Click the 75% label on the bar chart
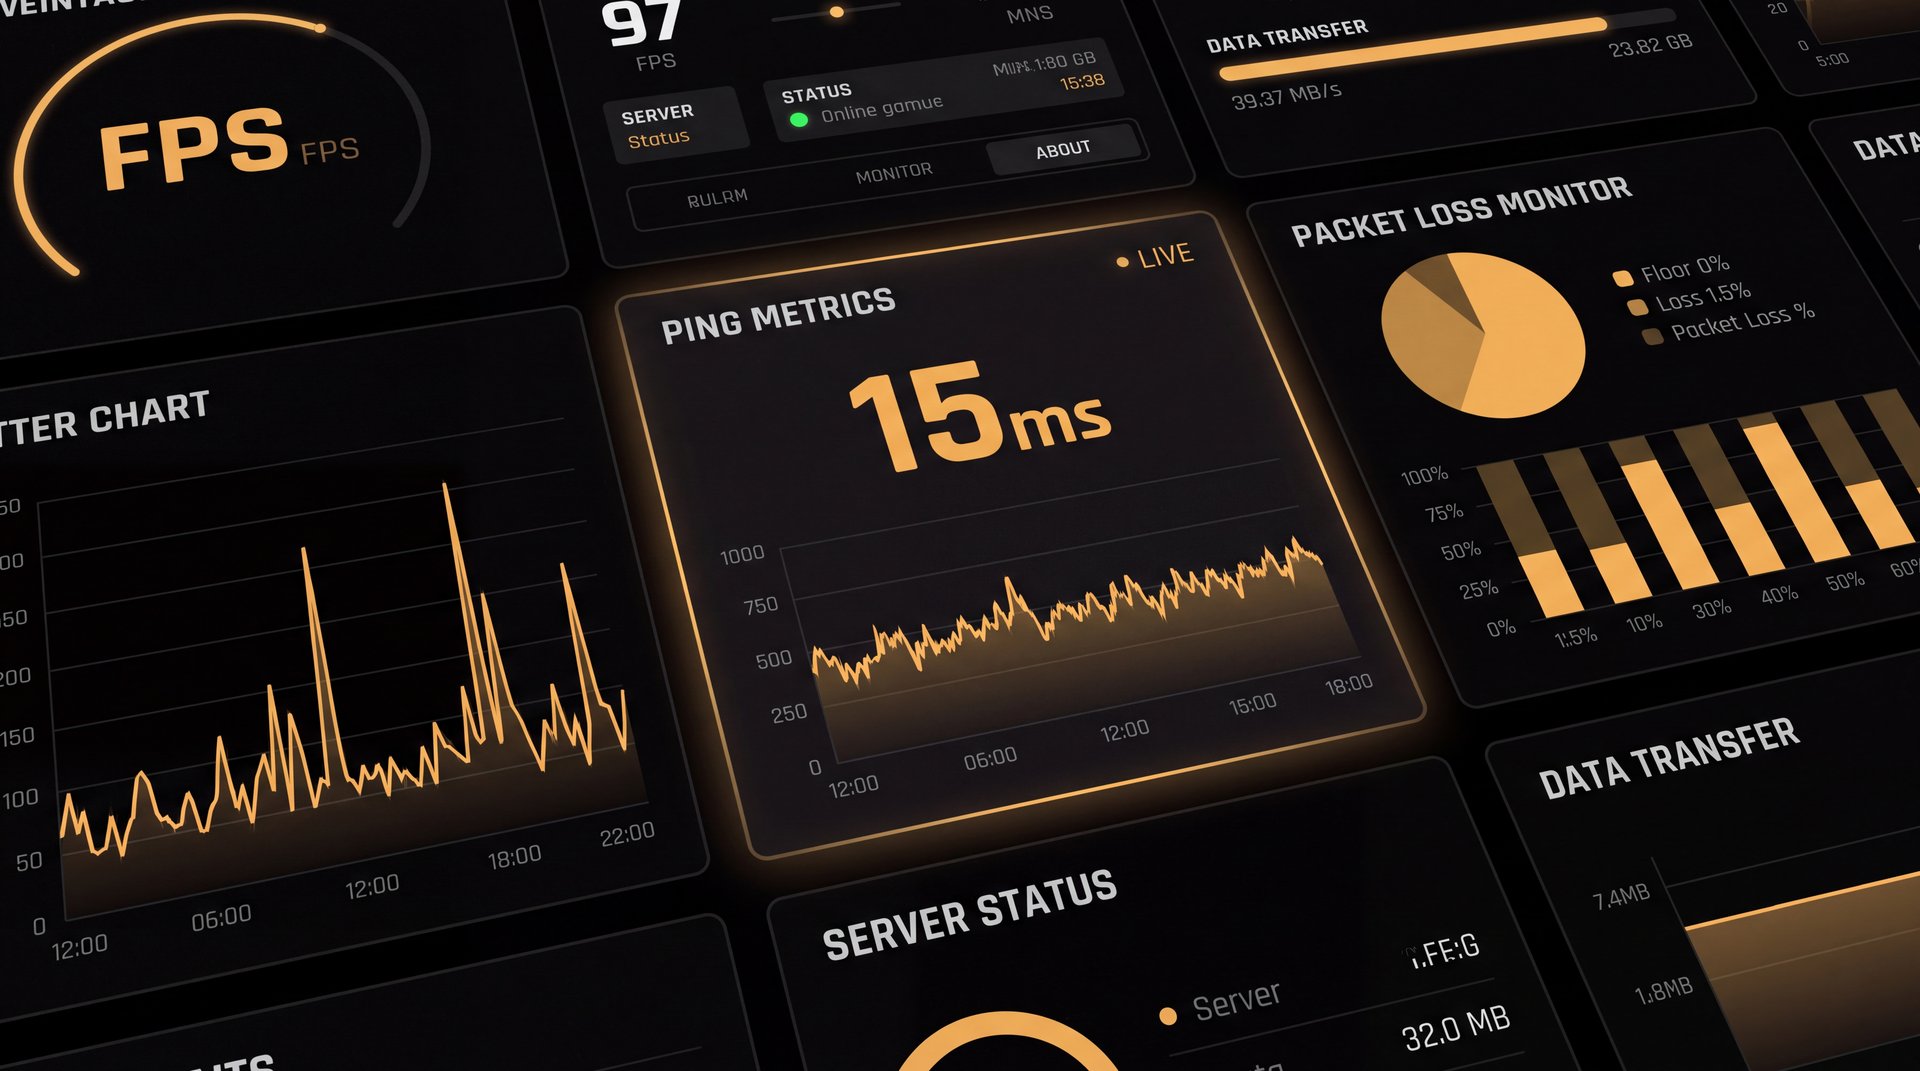Image resolution: width=1920 pixels, height=1071 pixels. 1444,514
